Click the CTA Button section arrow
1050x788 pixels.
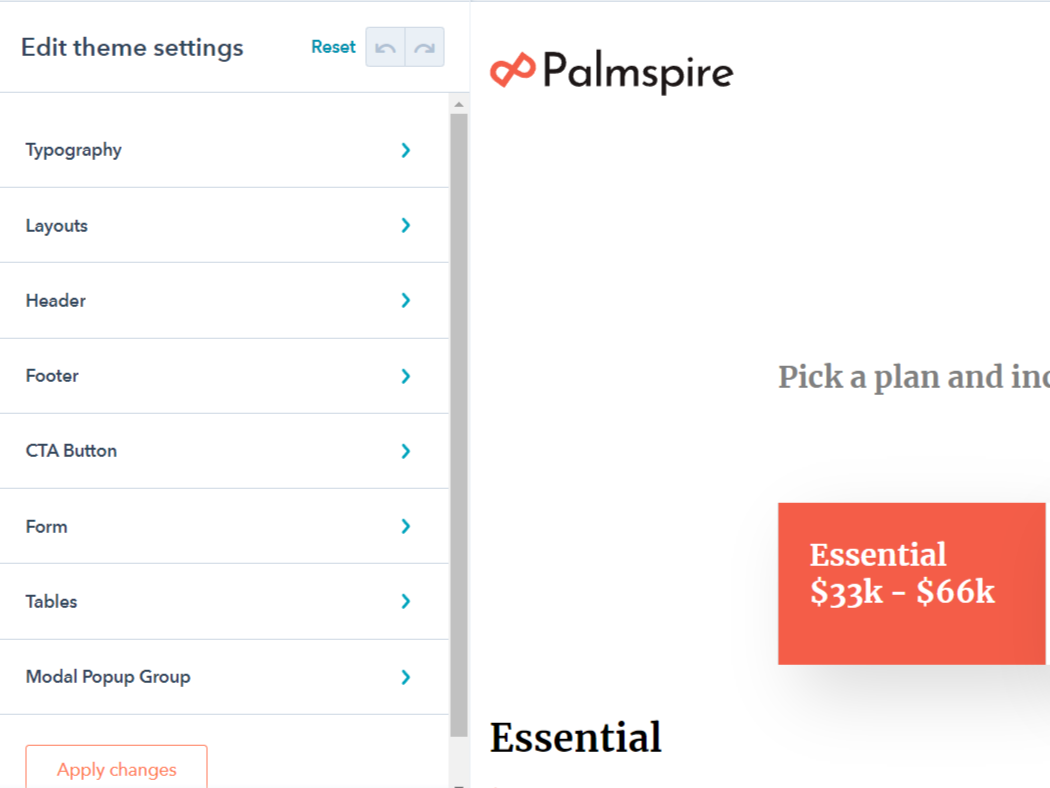pos(406,450)
